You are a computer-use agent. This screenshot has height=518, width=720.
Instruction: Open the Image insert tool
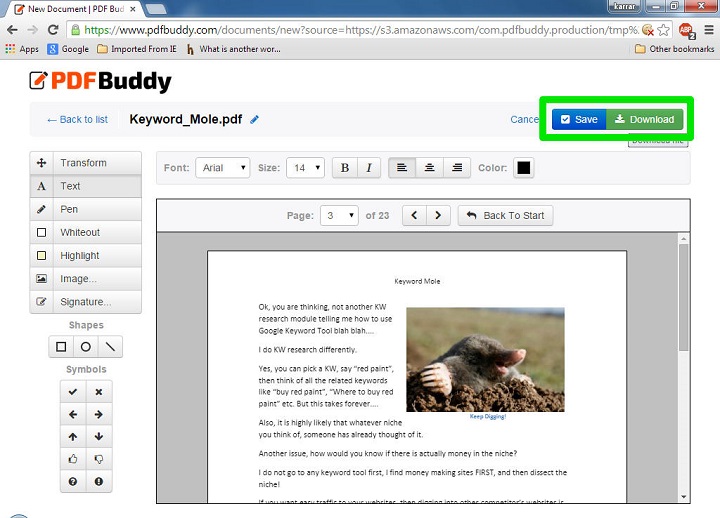(85, 279)
